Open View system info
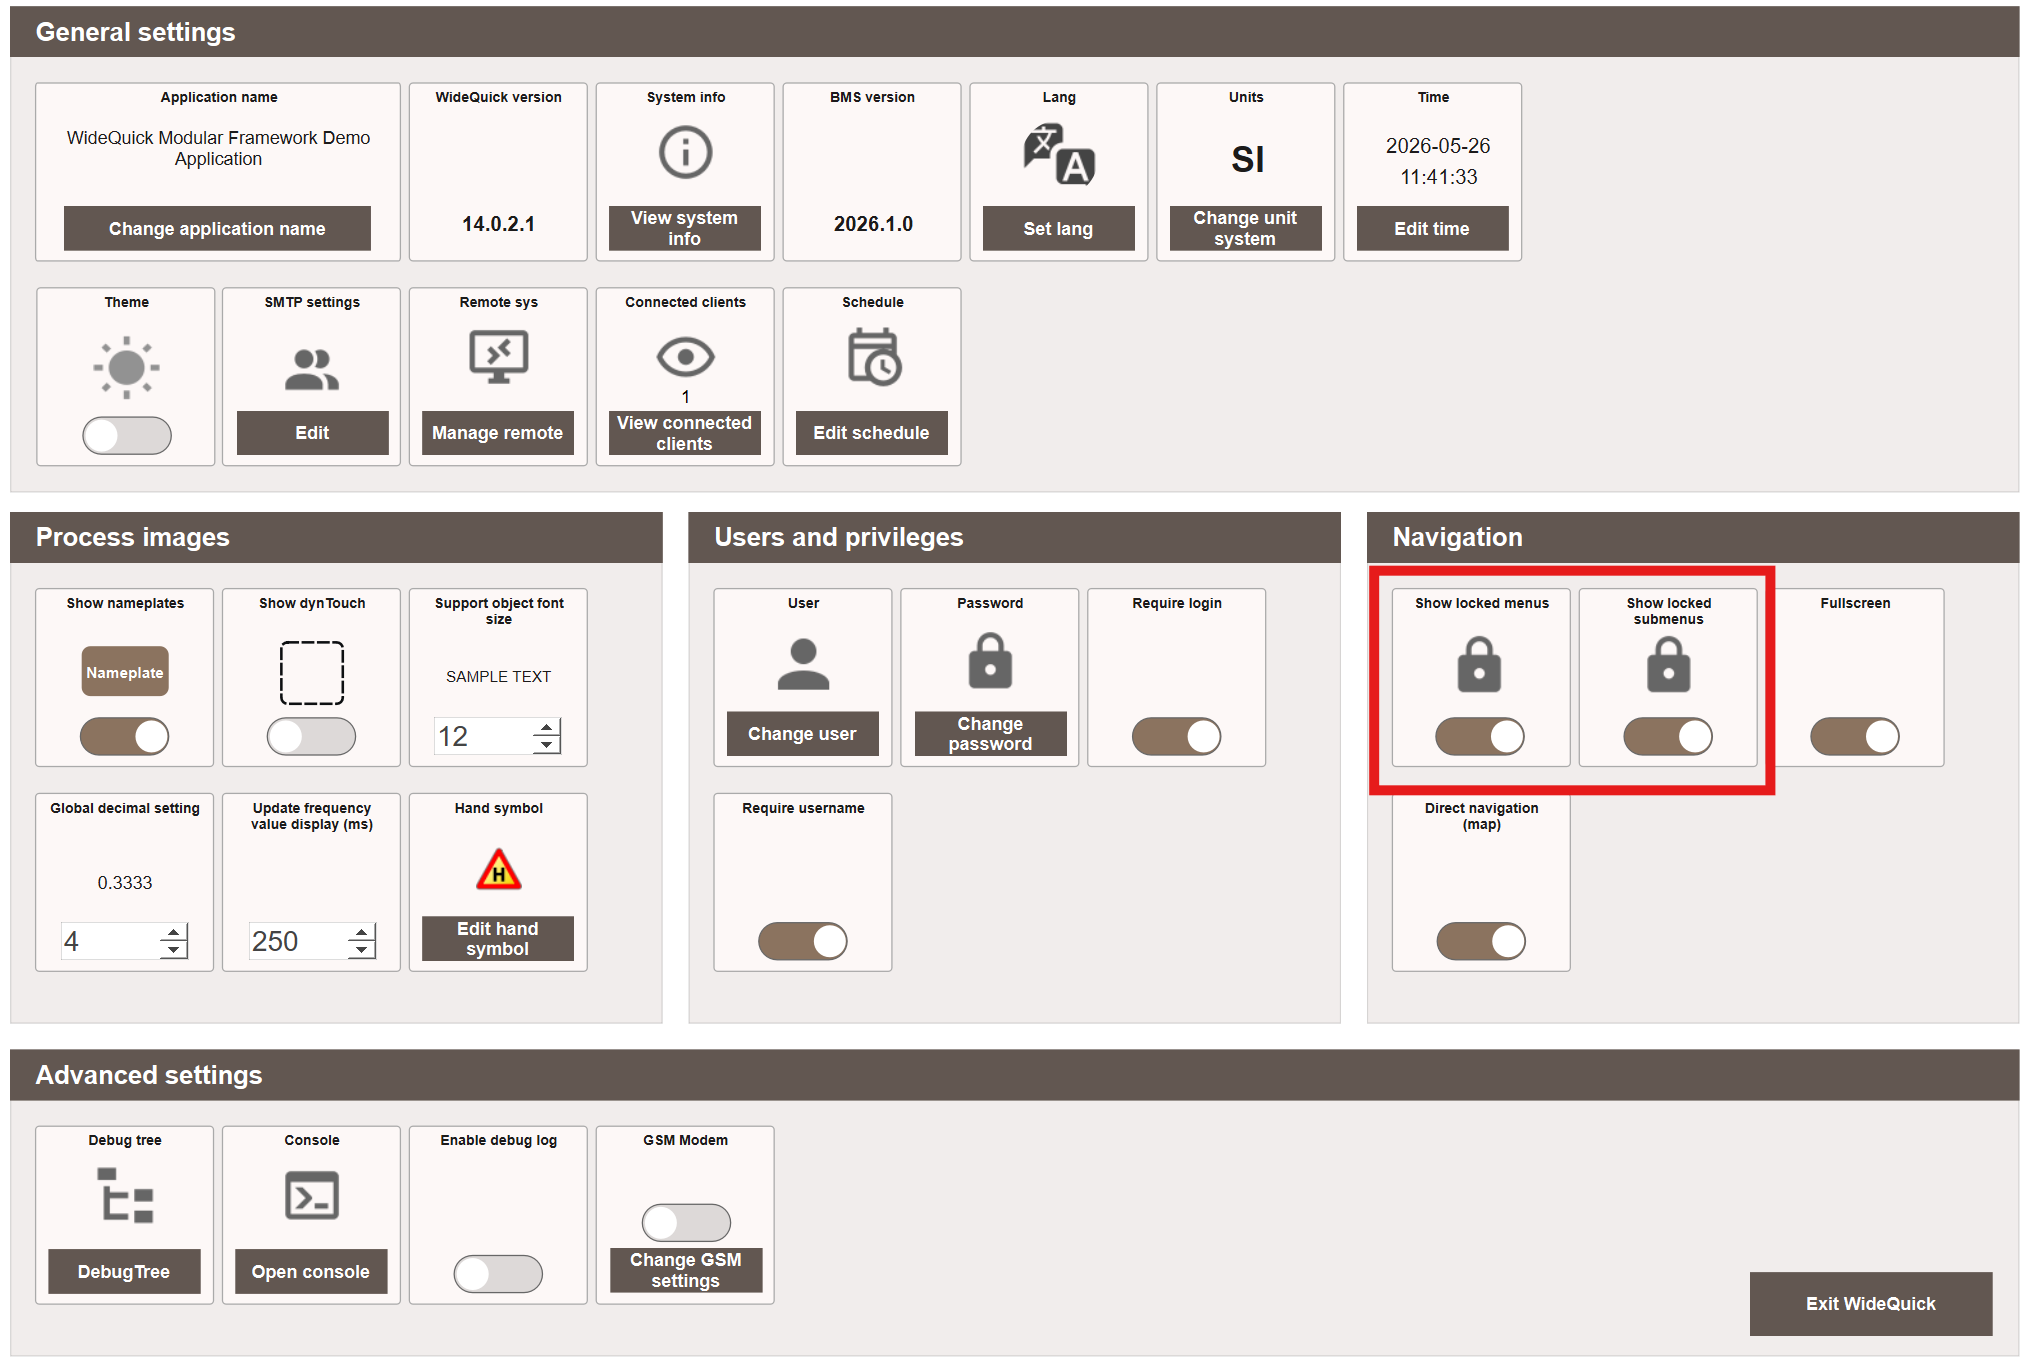 click(685, 229)
